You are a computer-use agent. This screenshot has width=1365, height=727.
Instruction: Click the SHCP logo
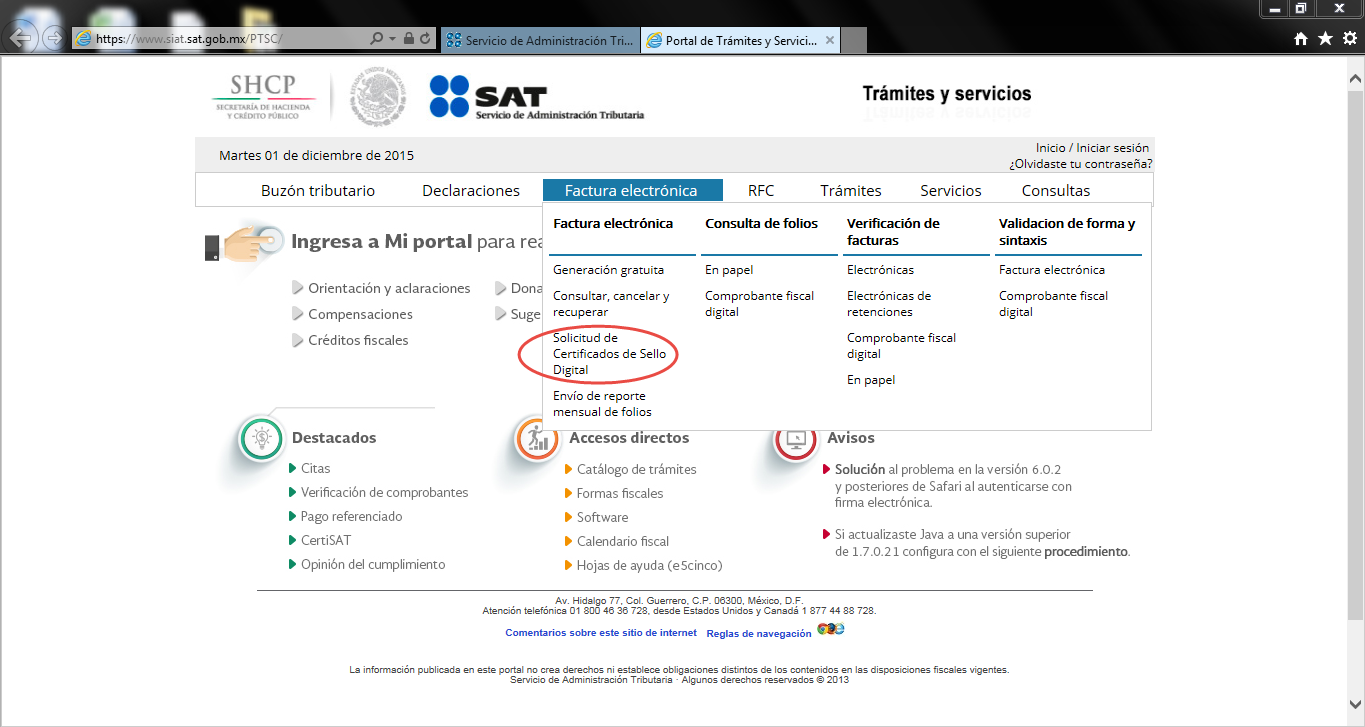[x=264, y=98]
